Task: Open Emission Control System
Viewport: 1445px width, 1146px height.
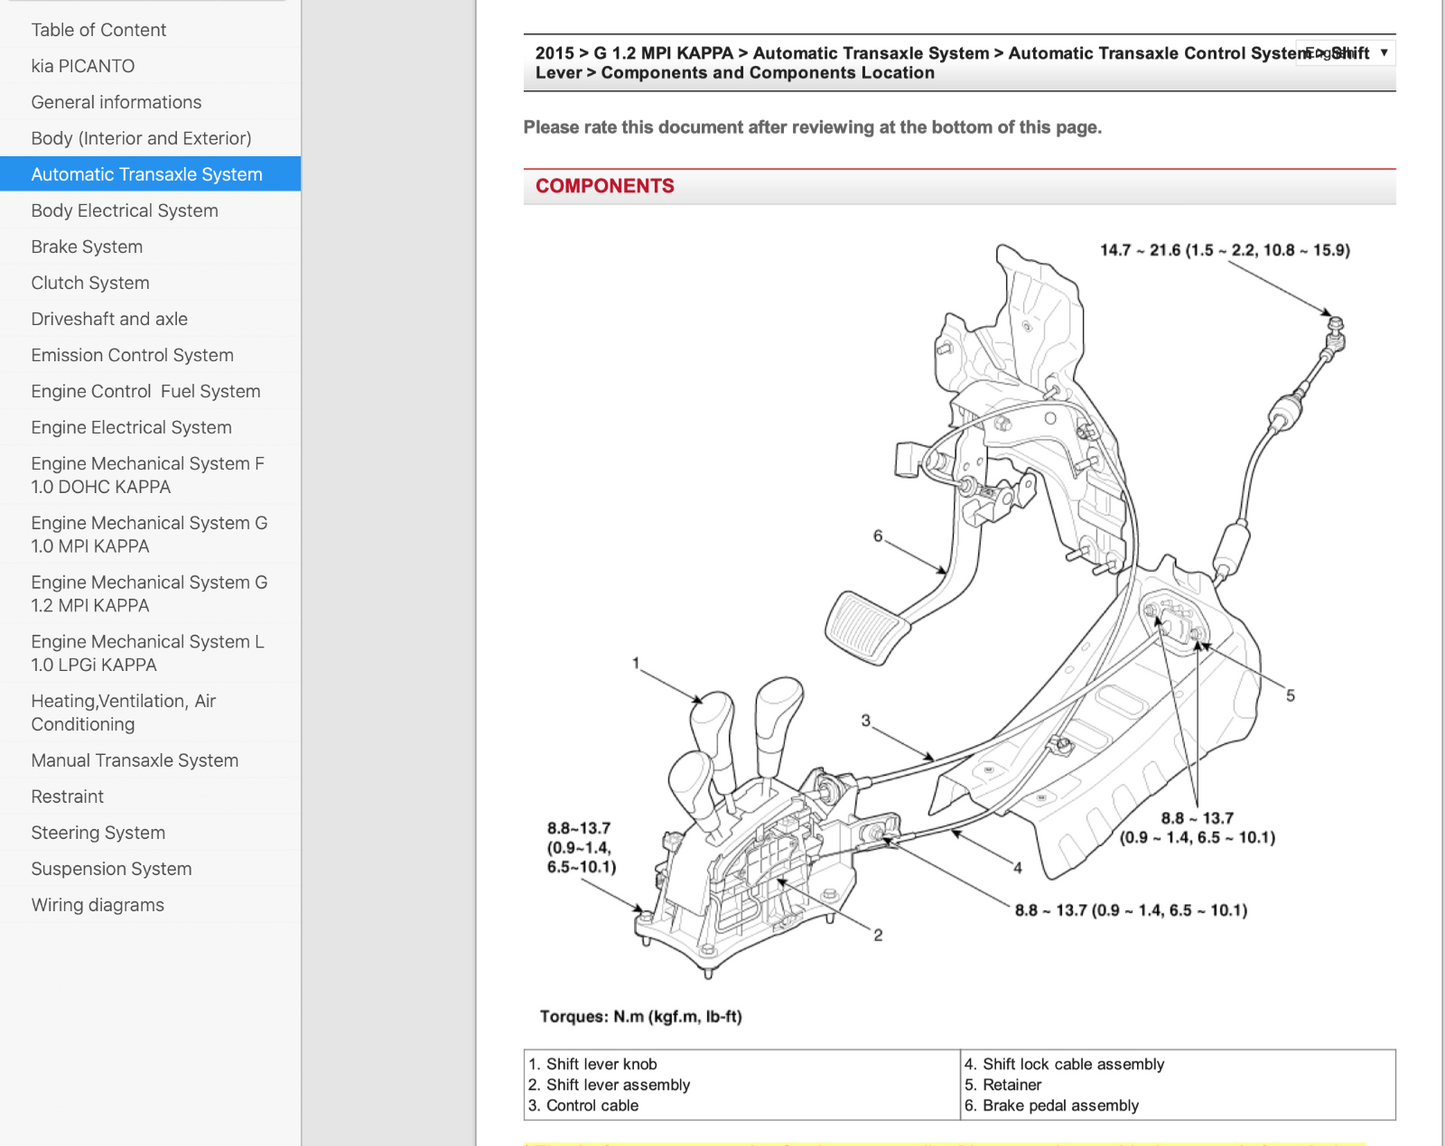Action: 132,355
